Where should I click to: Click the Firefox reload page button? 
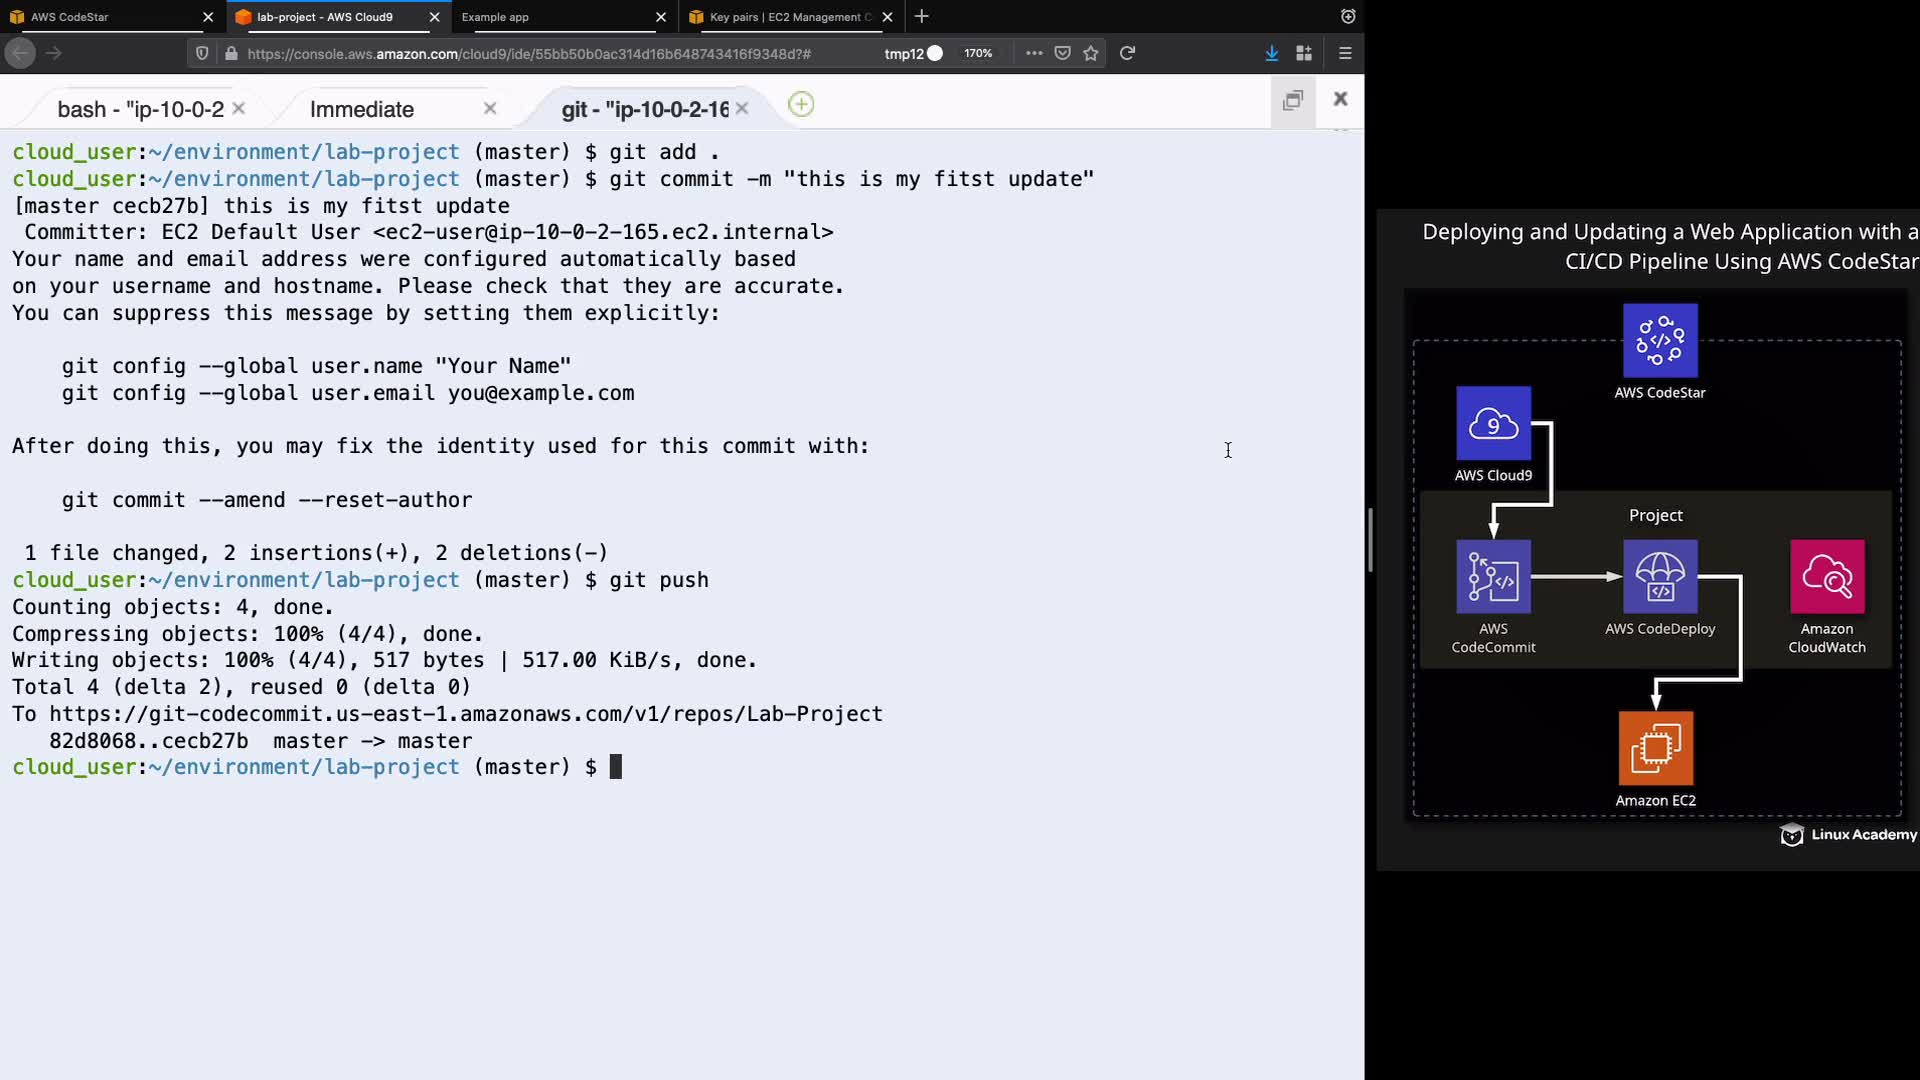[x=1127, y=53]
